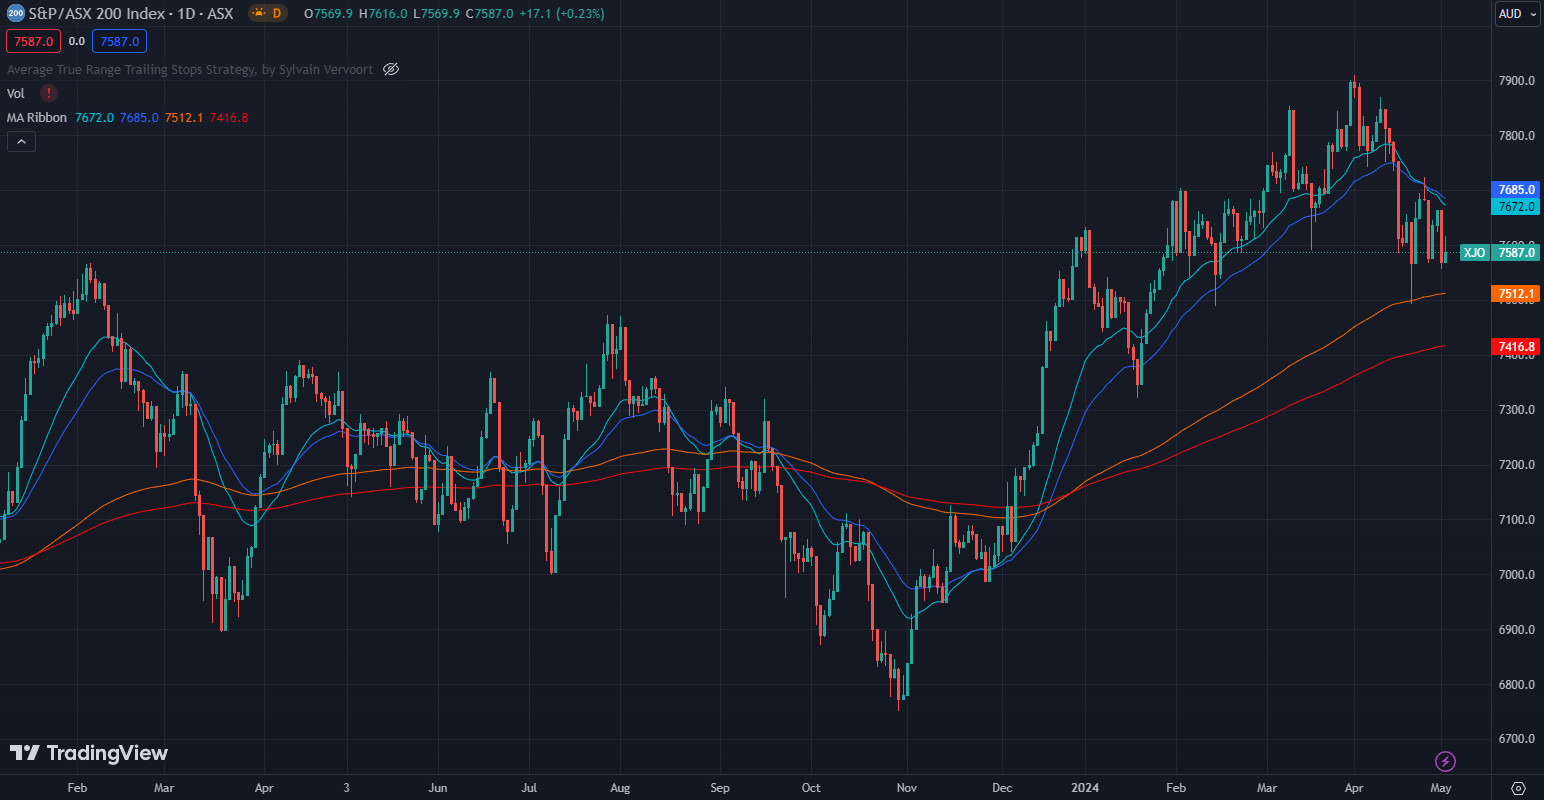This screenshot has height=800, width=1544.
Task: Click the S&P/ASX 200 Index symbol title
Action: [131, 14]
